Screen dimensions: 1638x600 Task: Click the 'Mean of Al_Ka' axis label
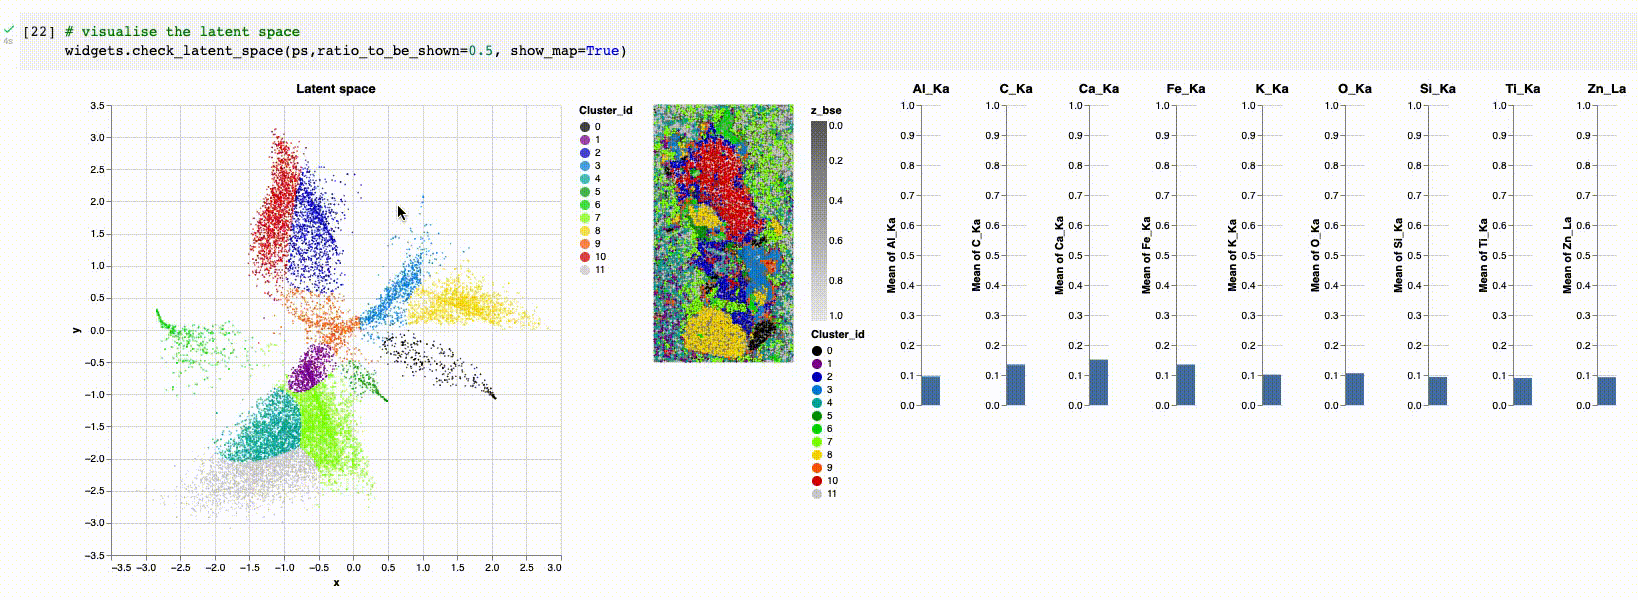pos(891,255)
